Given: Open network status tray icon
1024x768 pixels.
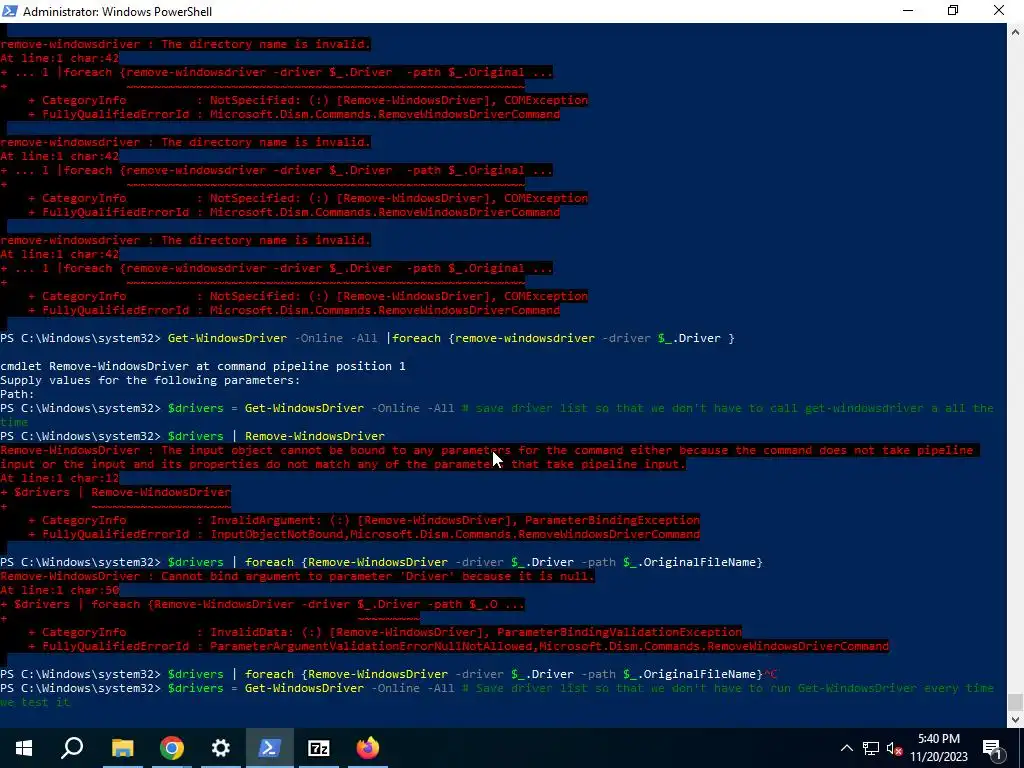Looking at the screenshot, I should coord(871,748).
